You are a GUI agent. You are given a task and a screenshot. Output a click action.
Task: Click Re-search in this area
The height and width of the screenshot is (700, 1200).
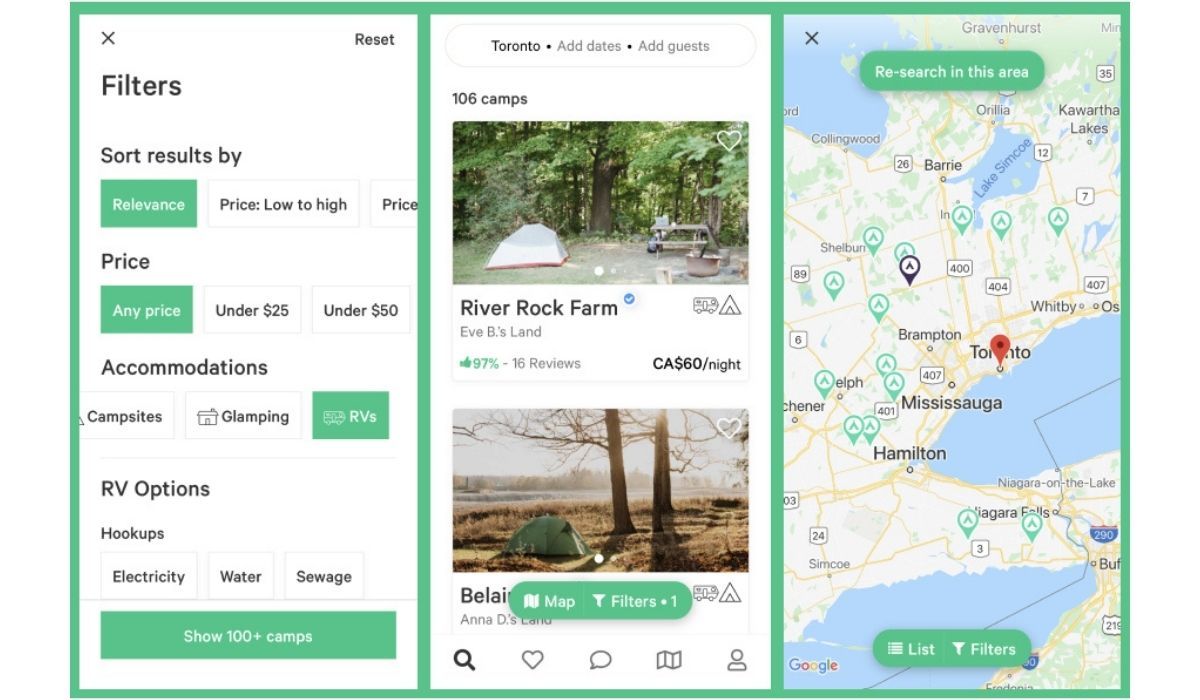pos(951,72)
